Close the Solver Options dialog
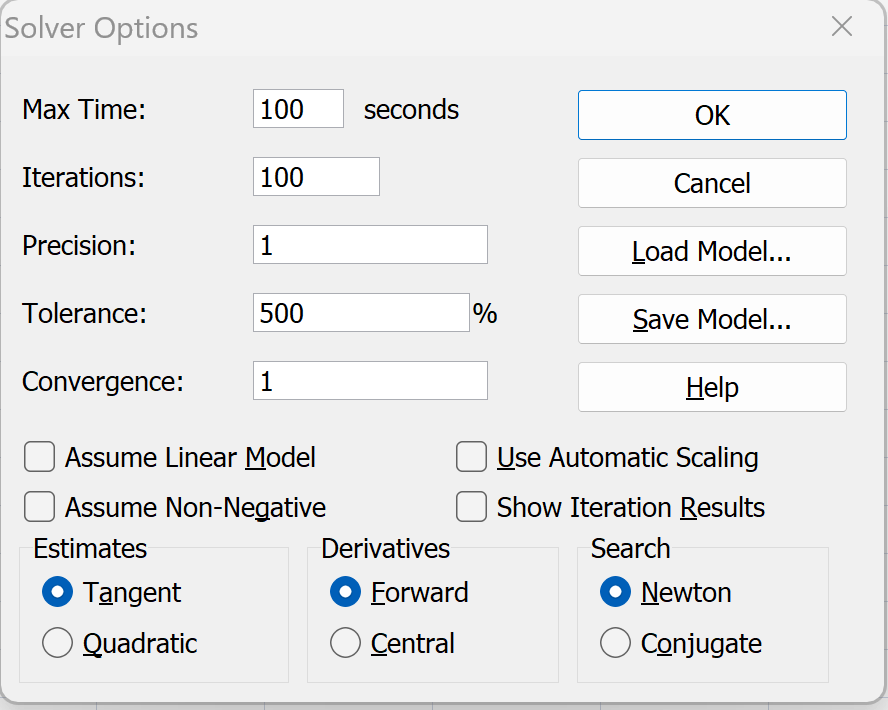The height and width of the screenshot is (710, 888). pyautogui.click(x=842, y=26)
